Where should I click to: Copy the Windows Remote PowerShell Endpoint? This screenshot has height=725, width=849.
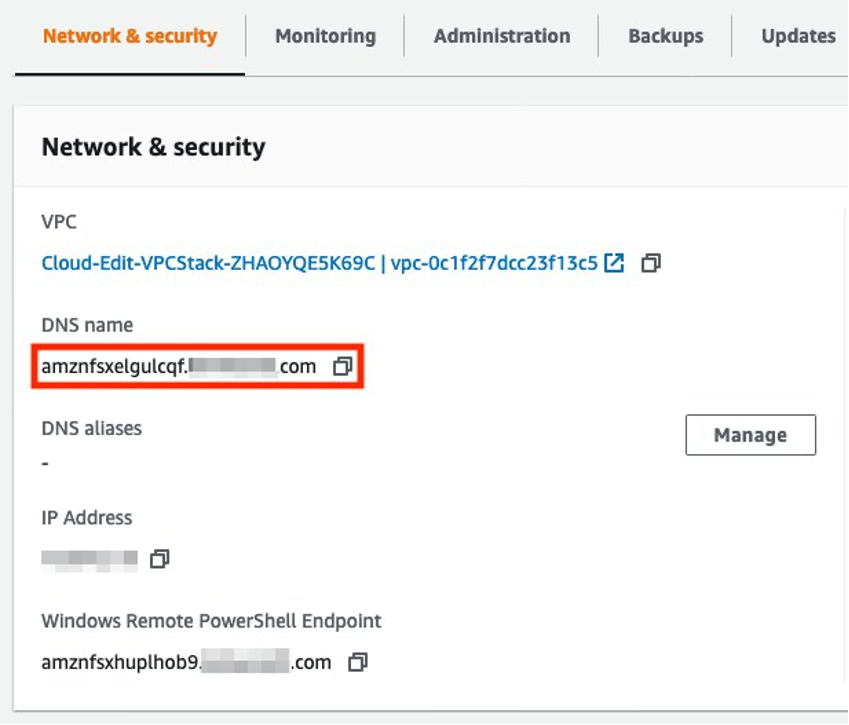tap(360, 662)
